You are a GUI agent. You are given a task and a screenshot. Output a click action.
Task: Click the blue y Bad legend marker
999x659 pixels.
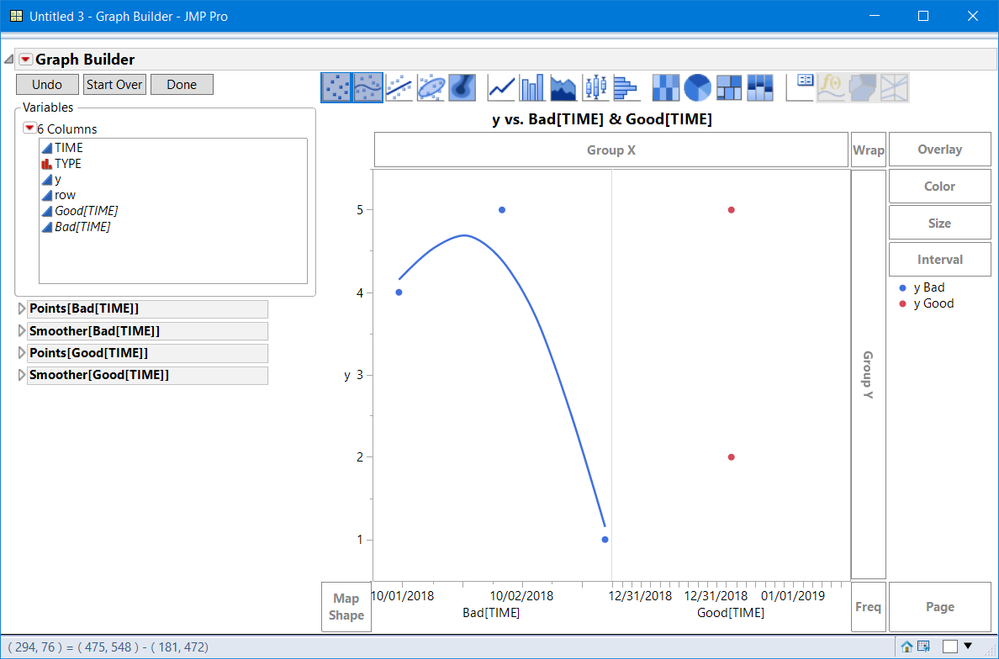[x=902, y=288]
